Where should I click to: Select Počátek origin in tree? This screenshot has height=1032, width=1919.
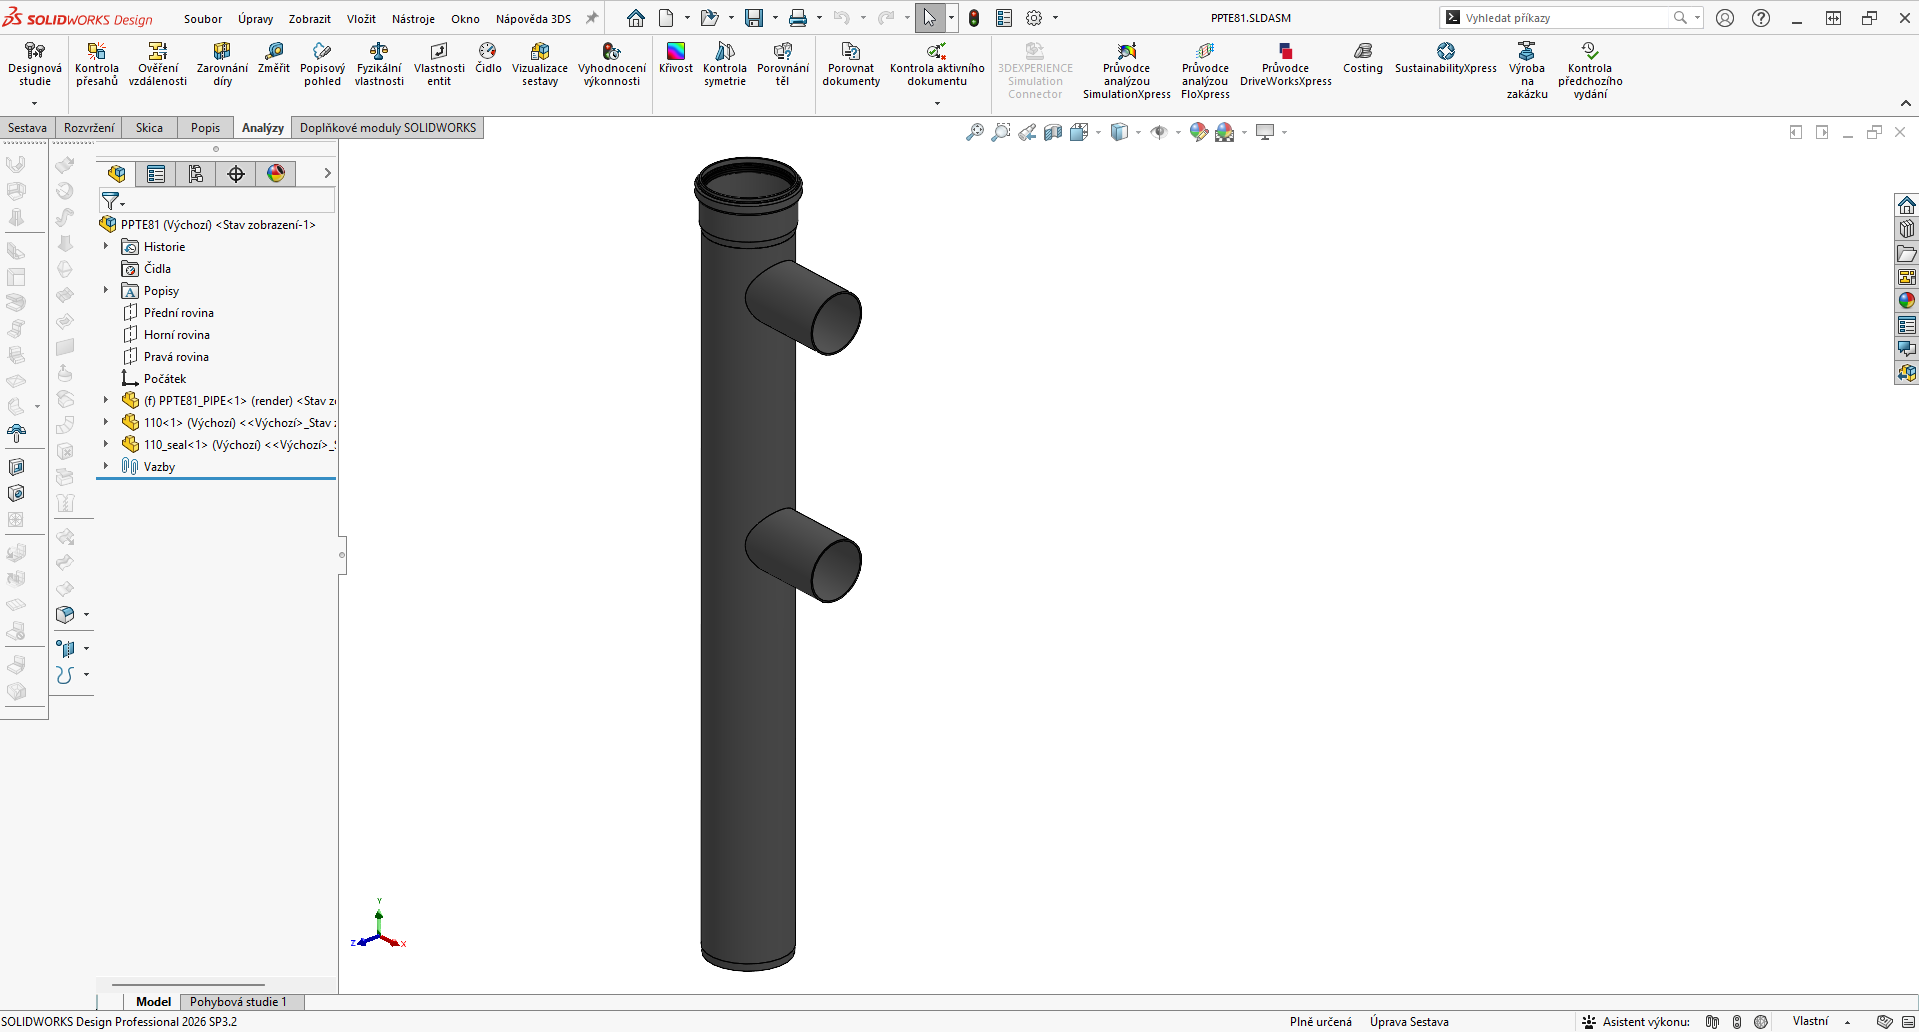coord(165,379)
